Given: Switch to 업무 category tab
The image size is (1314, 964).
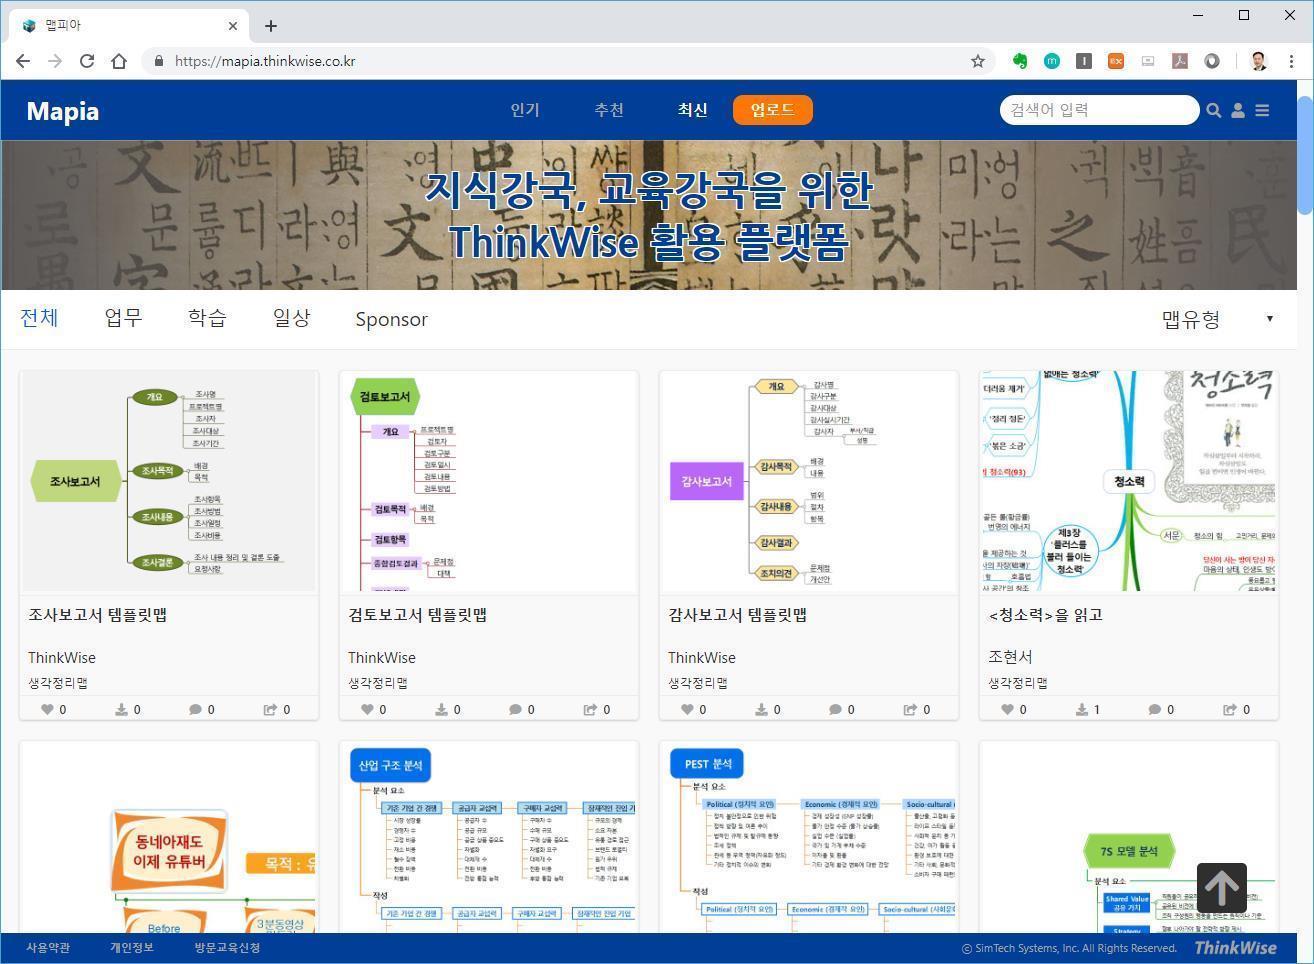Looking at the screenshot, I should (123, 318).
